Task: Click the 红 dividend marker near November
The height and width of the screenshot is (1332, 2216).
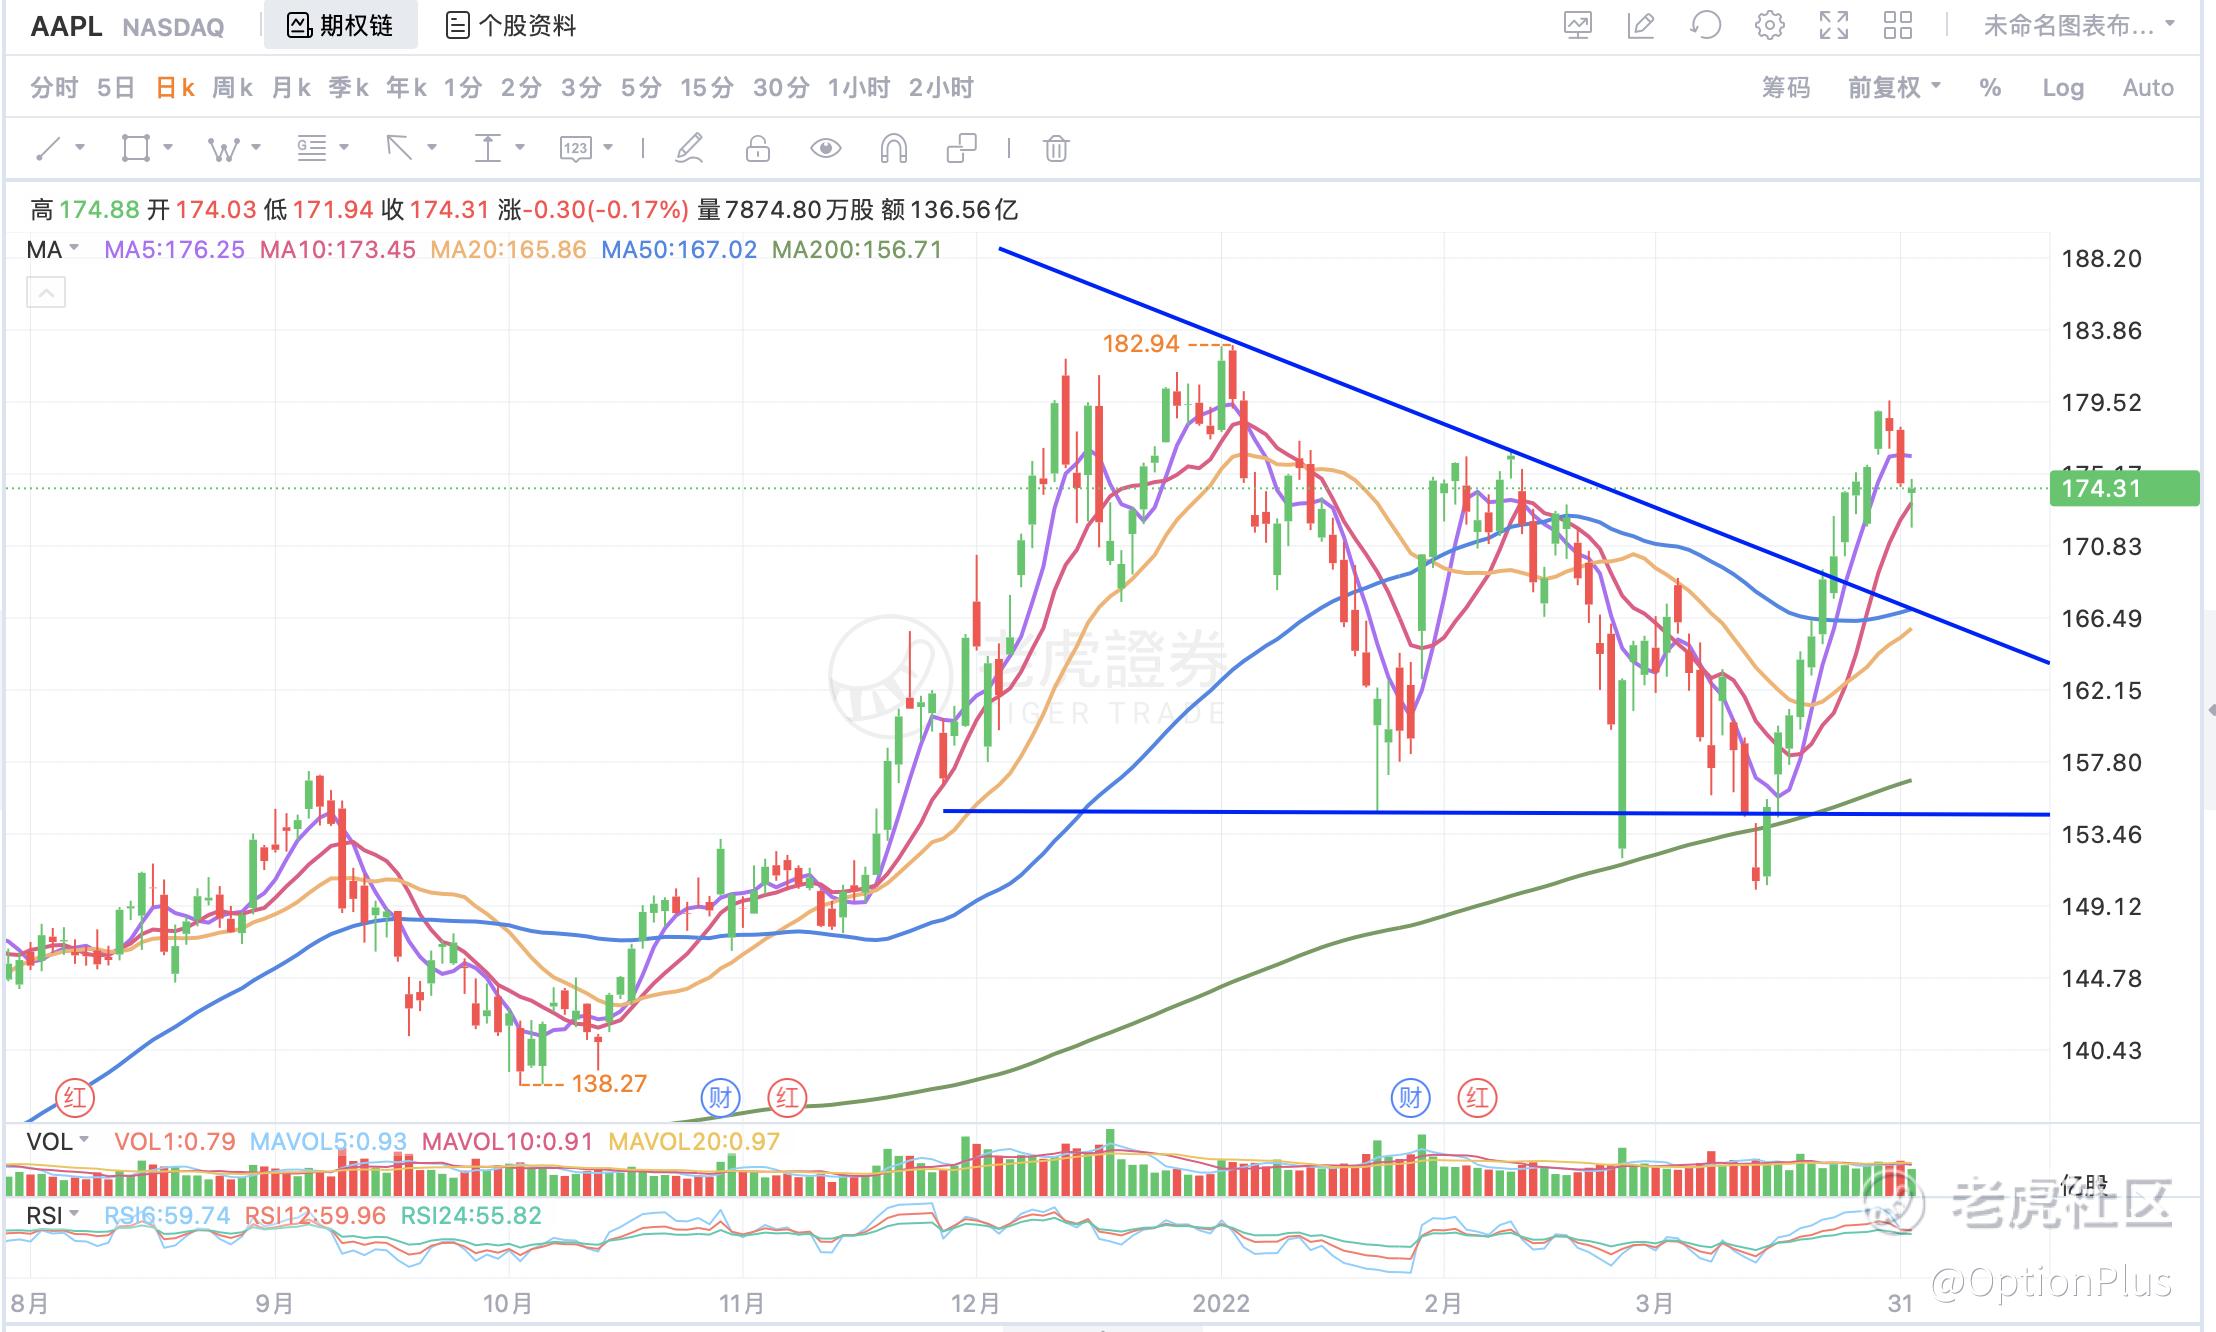Action: point(787,1097)
